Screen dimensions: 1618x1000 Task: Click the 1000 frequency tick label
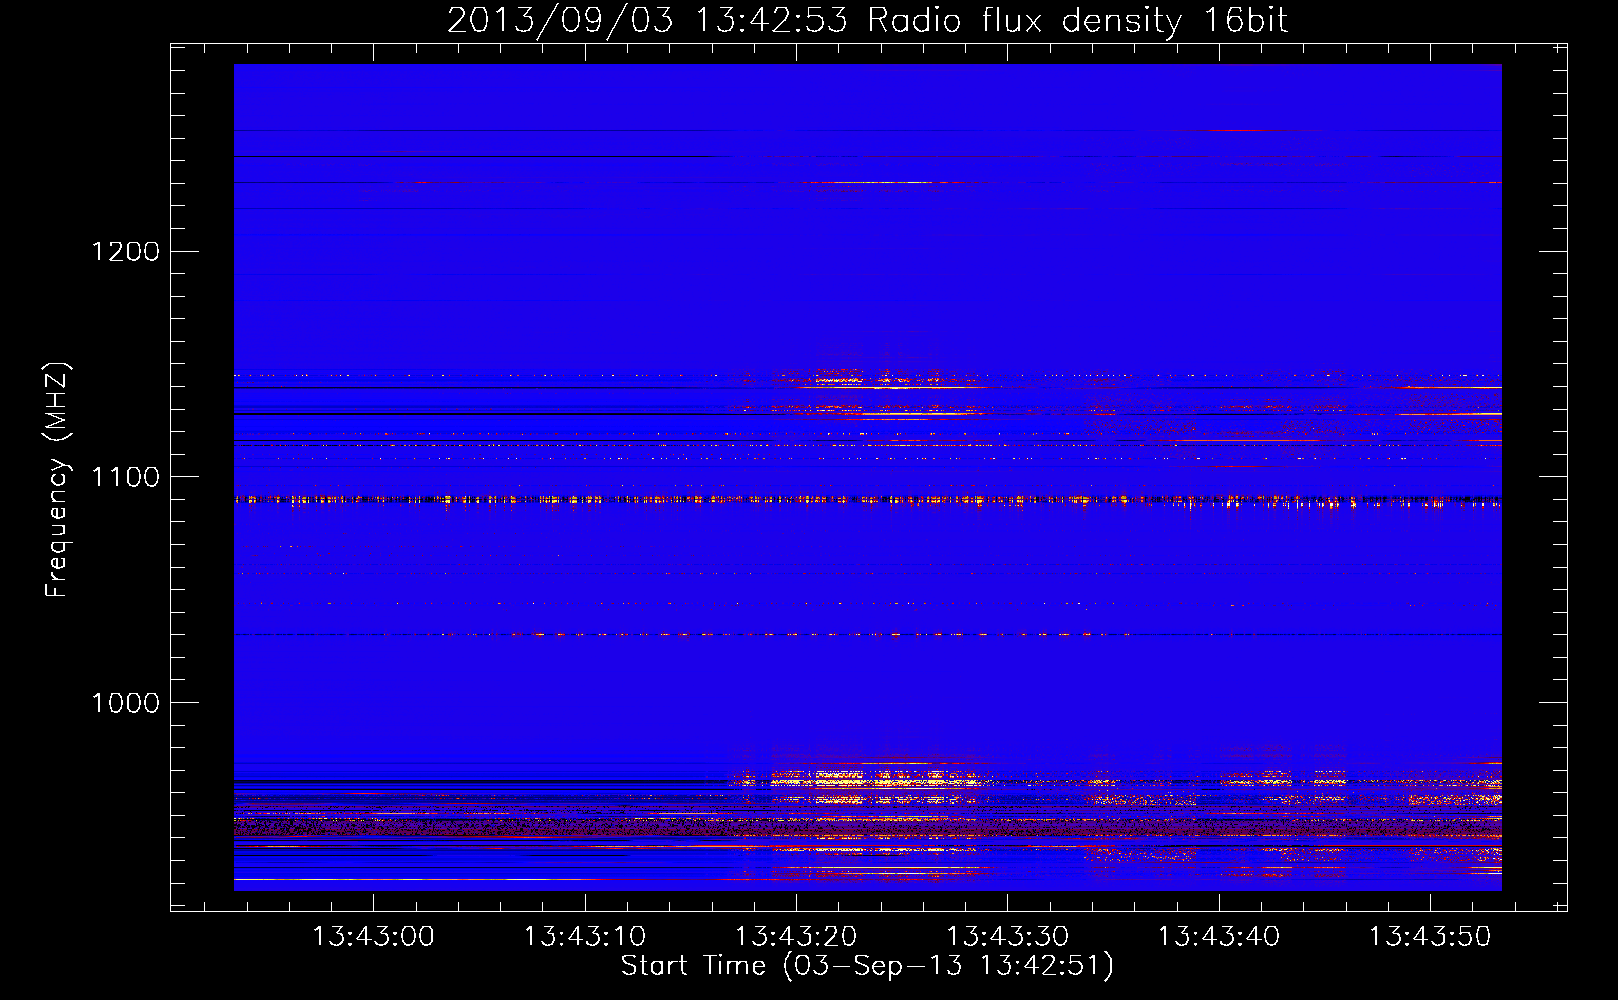(x=126, y=703)
